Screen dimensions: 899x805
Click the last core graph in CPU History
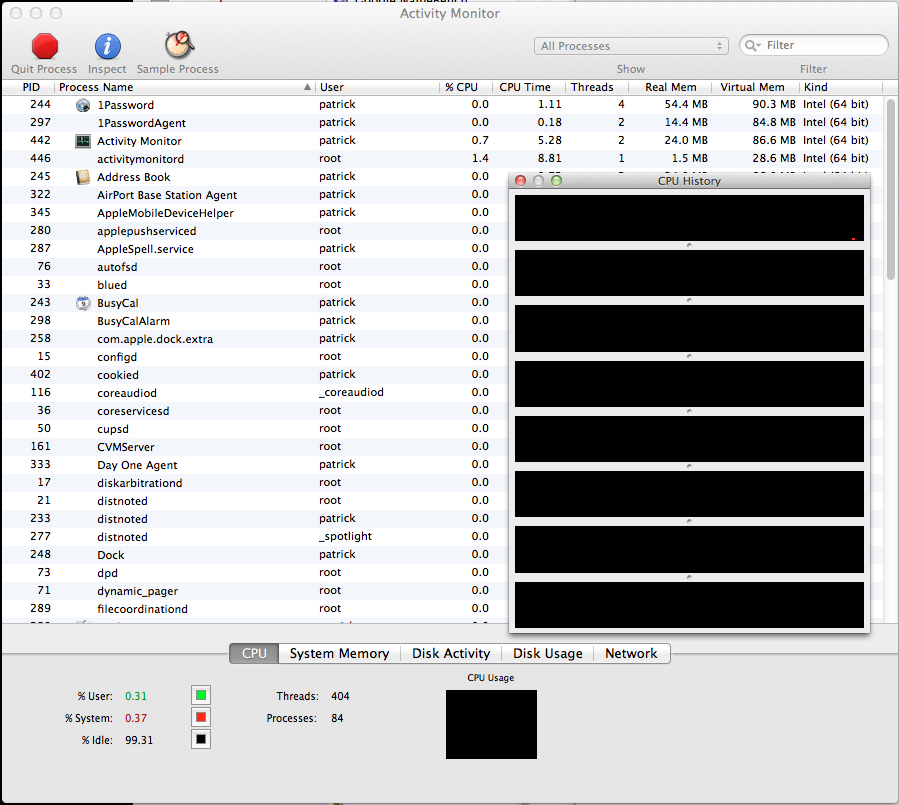[x=689, y=605]
